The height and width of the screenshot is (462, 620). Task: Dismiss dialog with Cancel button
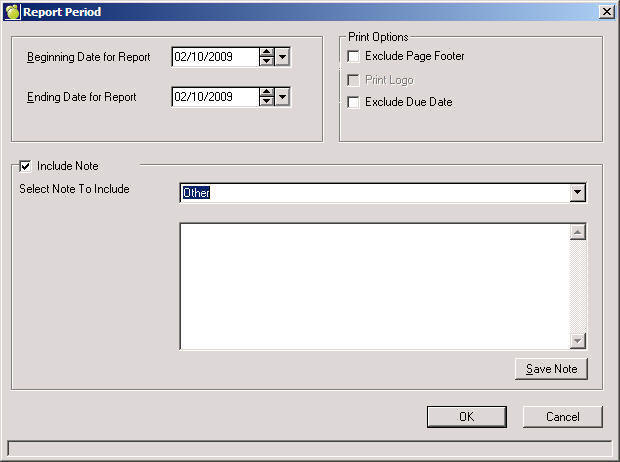coord(562,417)
